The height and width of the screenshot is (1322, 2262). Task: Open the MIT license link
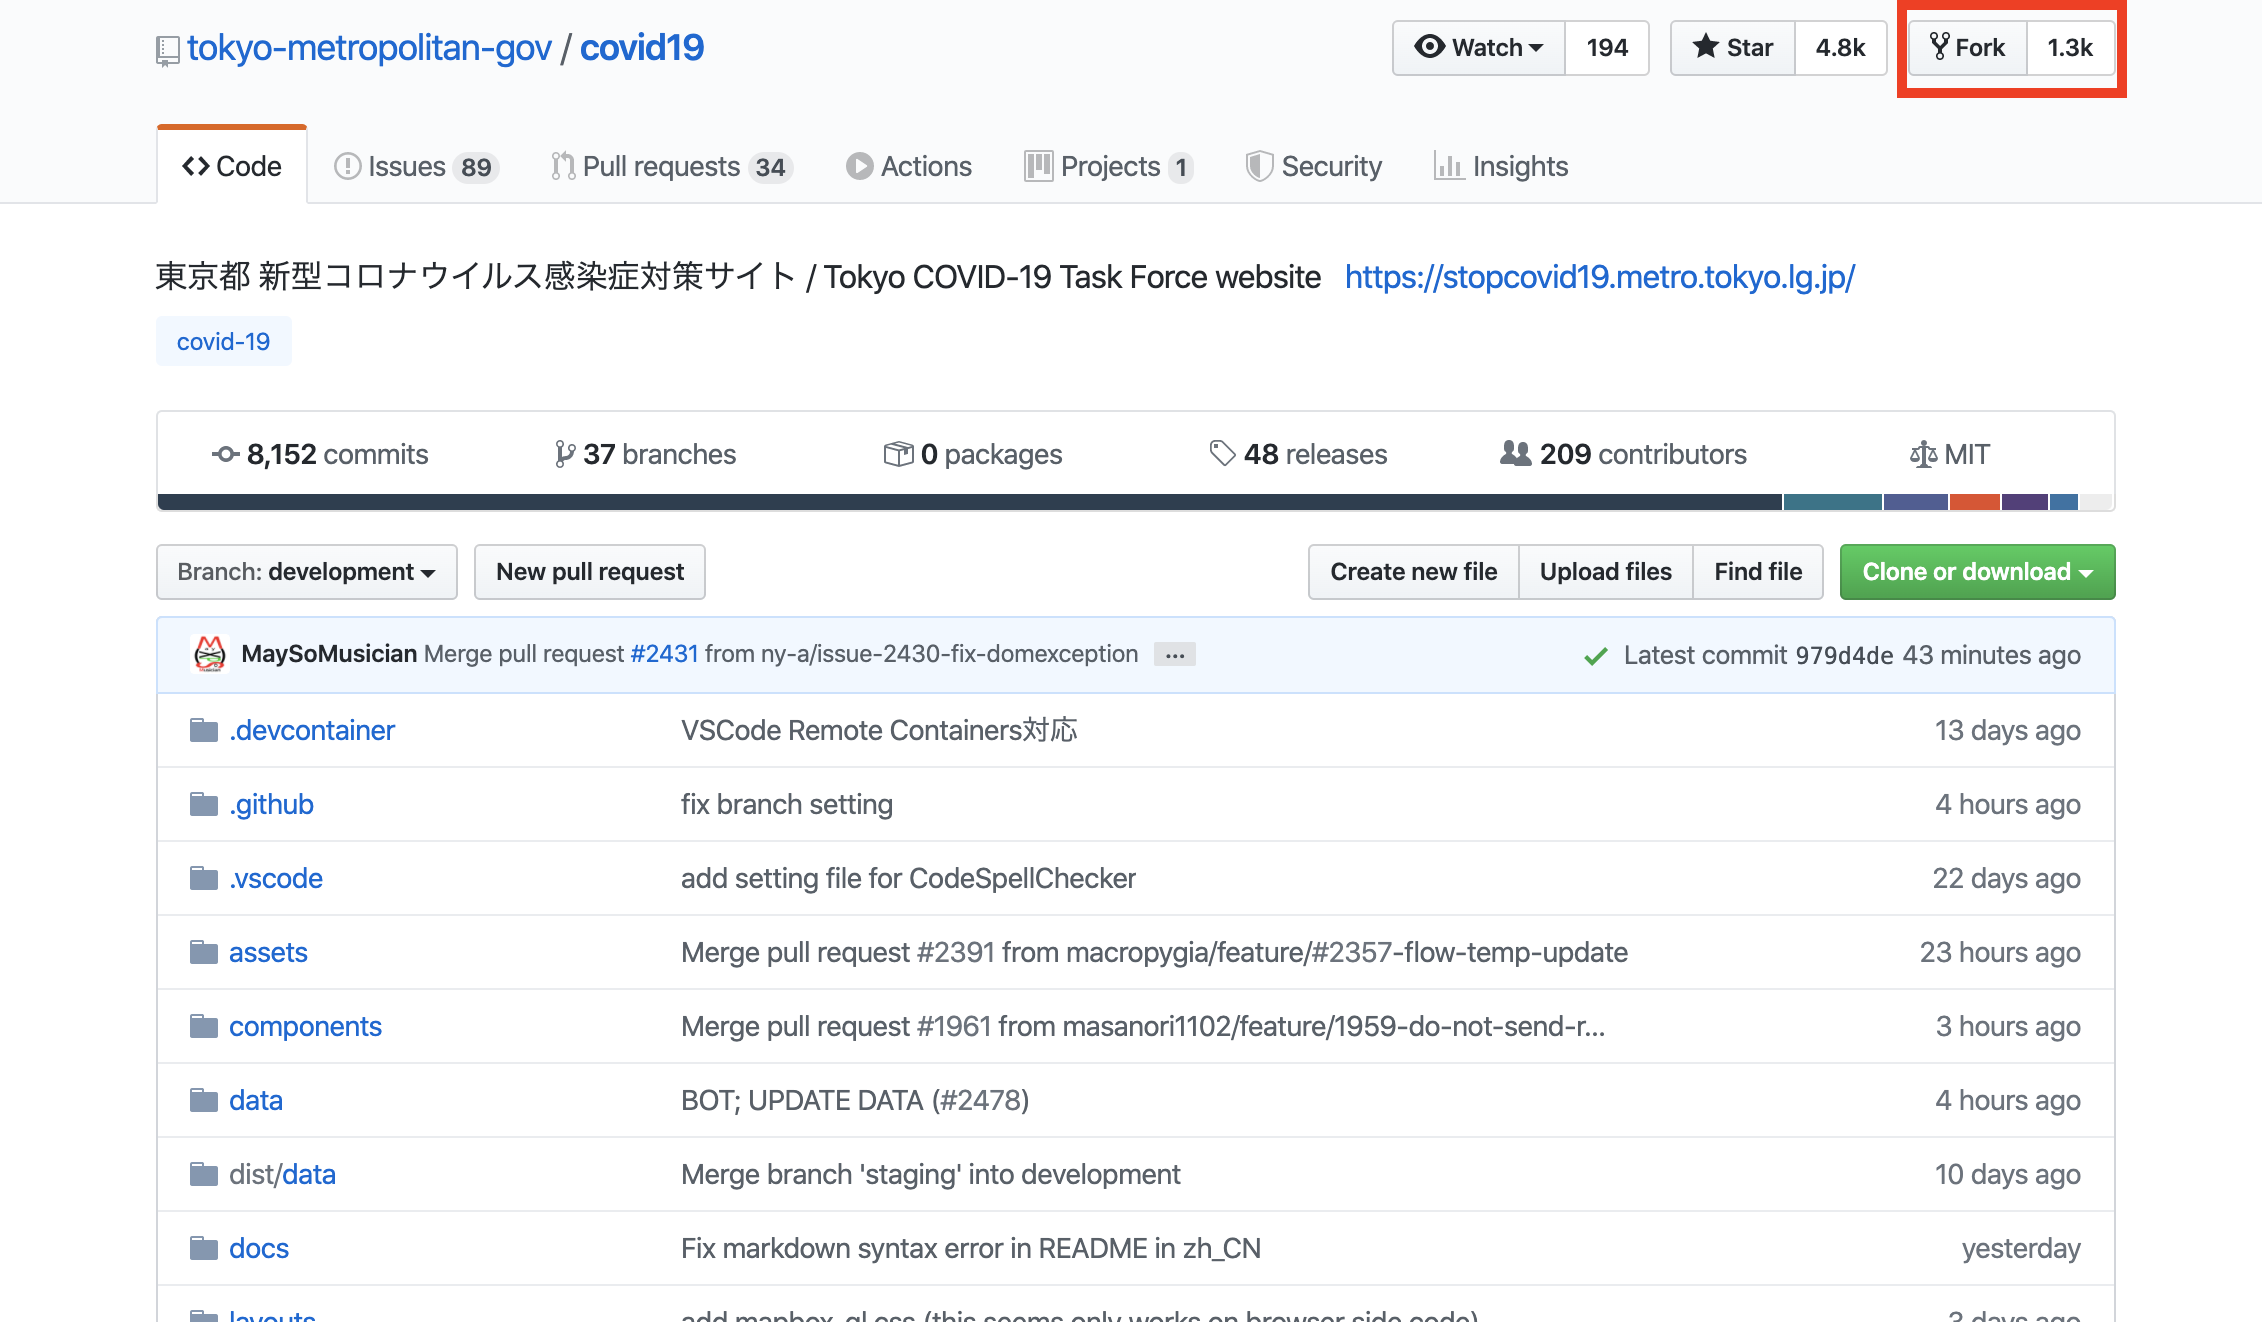click(1949, 454)
